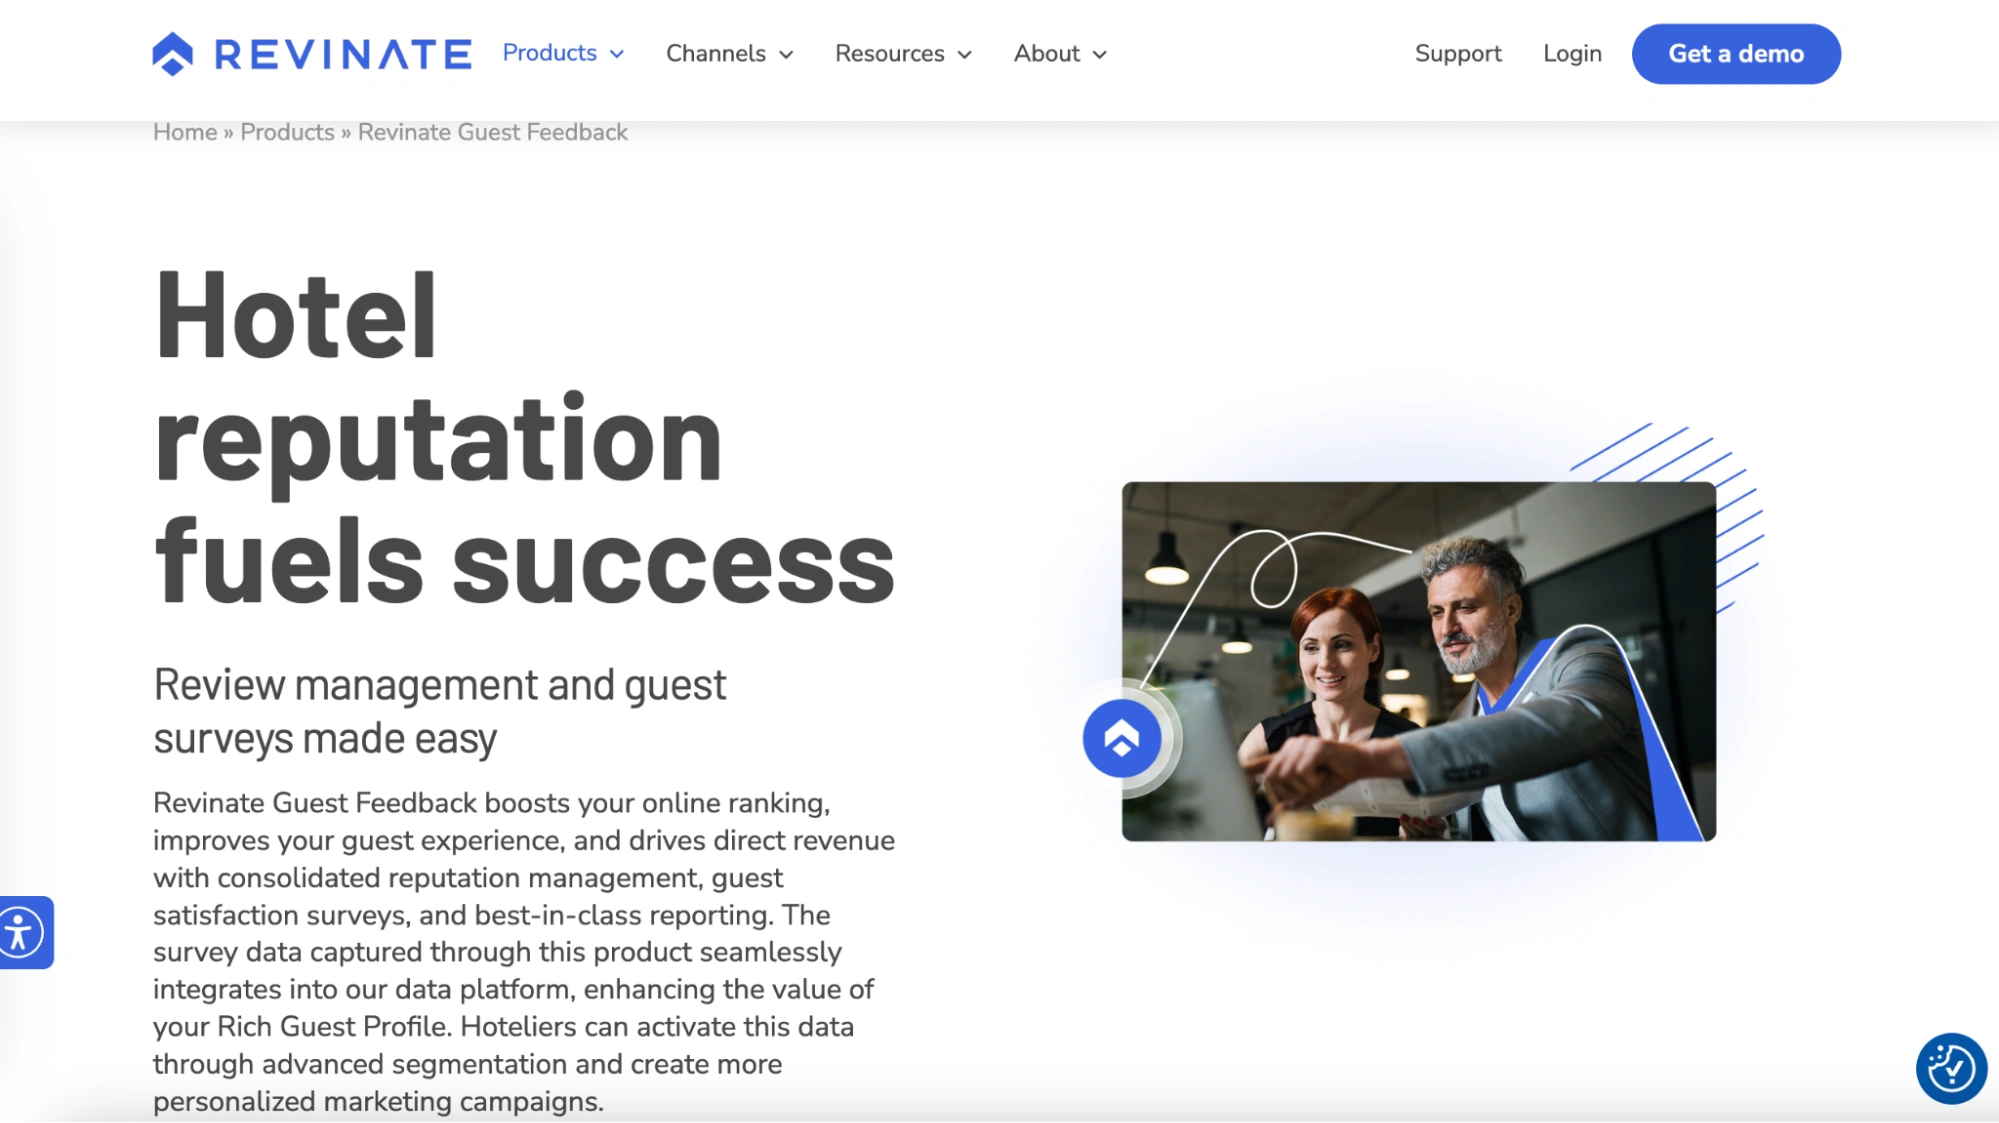Expand the Products dropdown chevron
The height and width of the screenshot is (1123, 1999).
[x=617, y=54]
